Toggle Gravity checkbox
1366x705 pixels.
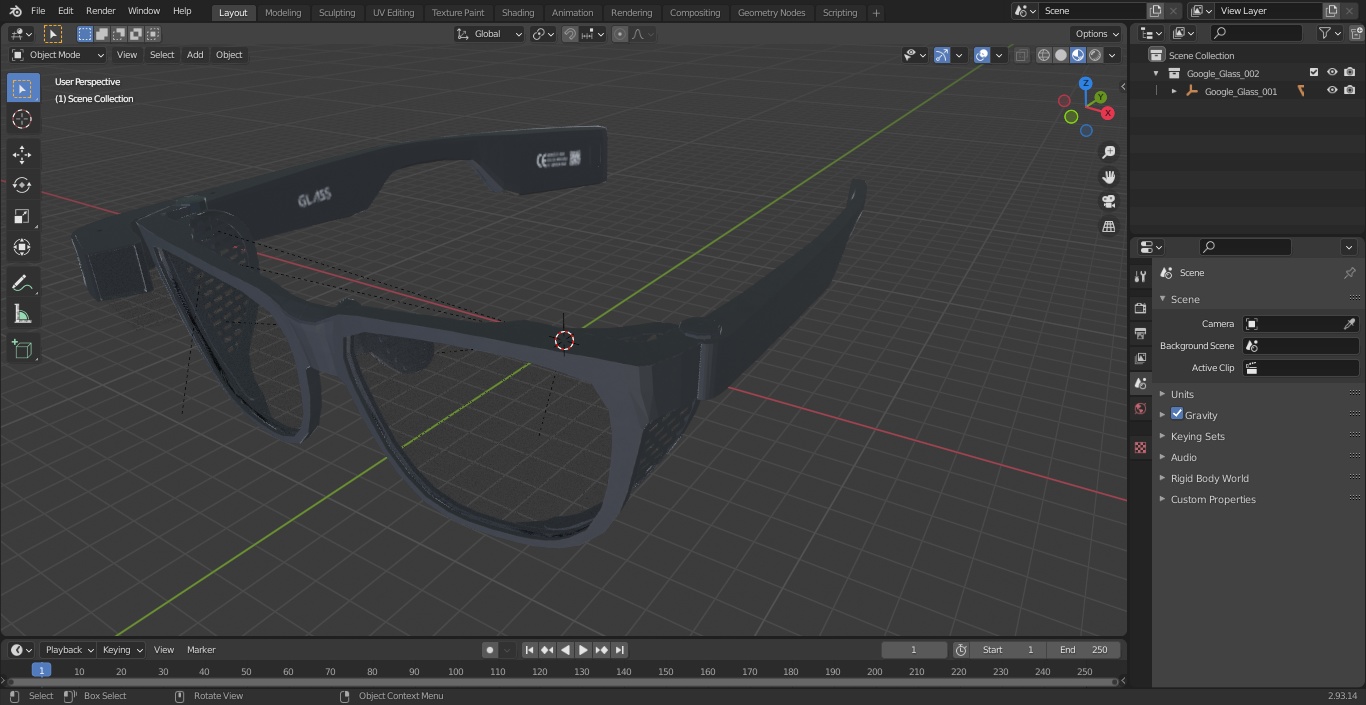tap(1177, 414)
